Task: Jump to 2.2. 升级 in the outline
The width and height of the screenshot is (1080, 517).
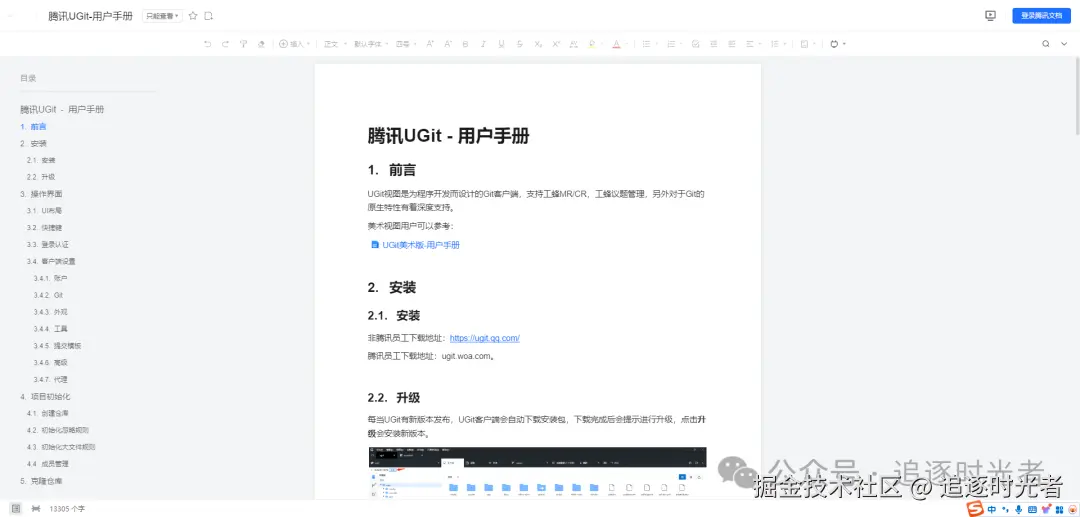Action: coord(41,177)
